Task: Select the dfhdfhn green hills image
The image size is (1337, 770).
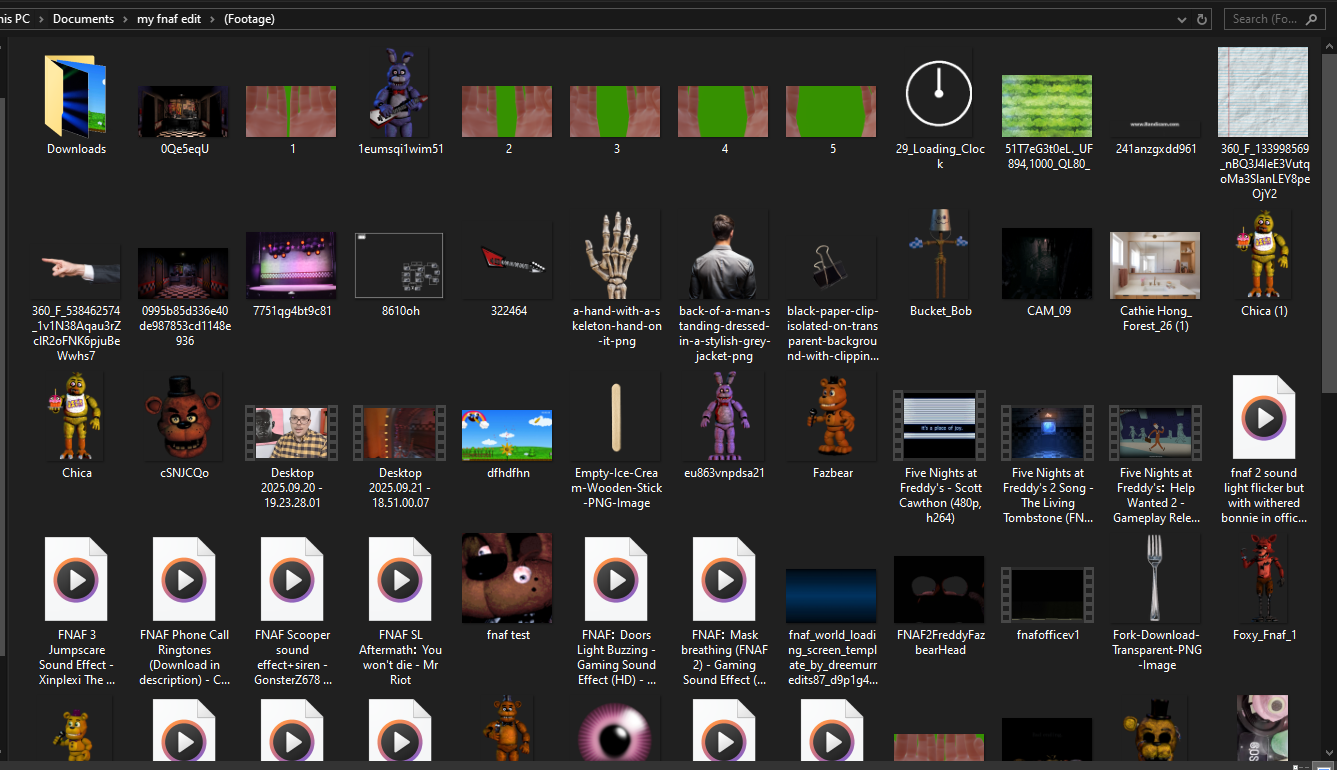Action: tap(508, 435)
